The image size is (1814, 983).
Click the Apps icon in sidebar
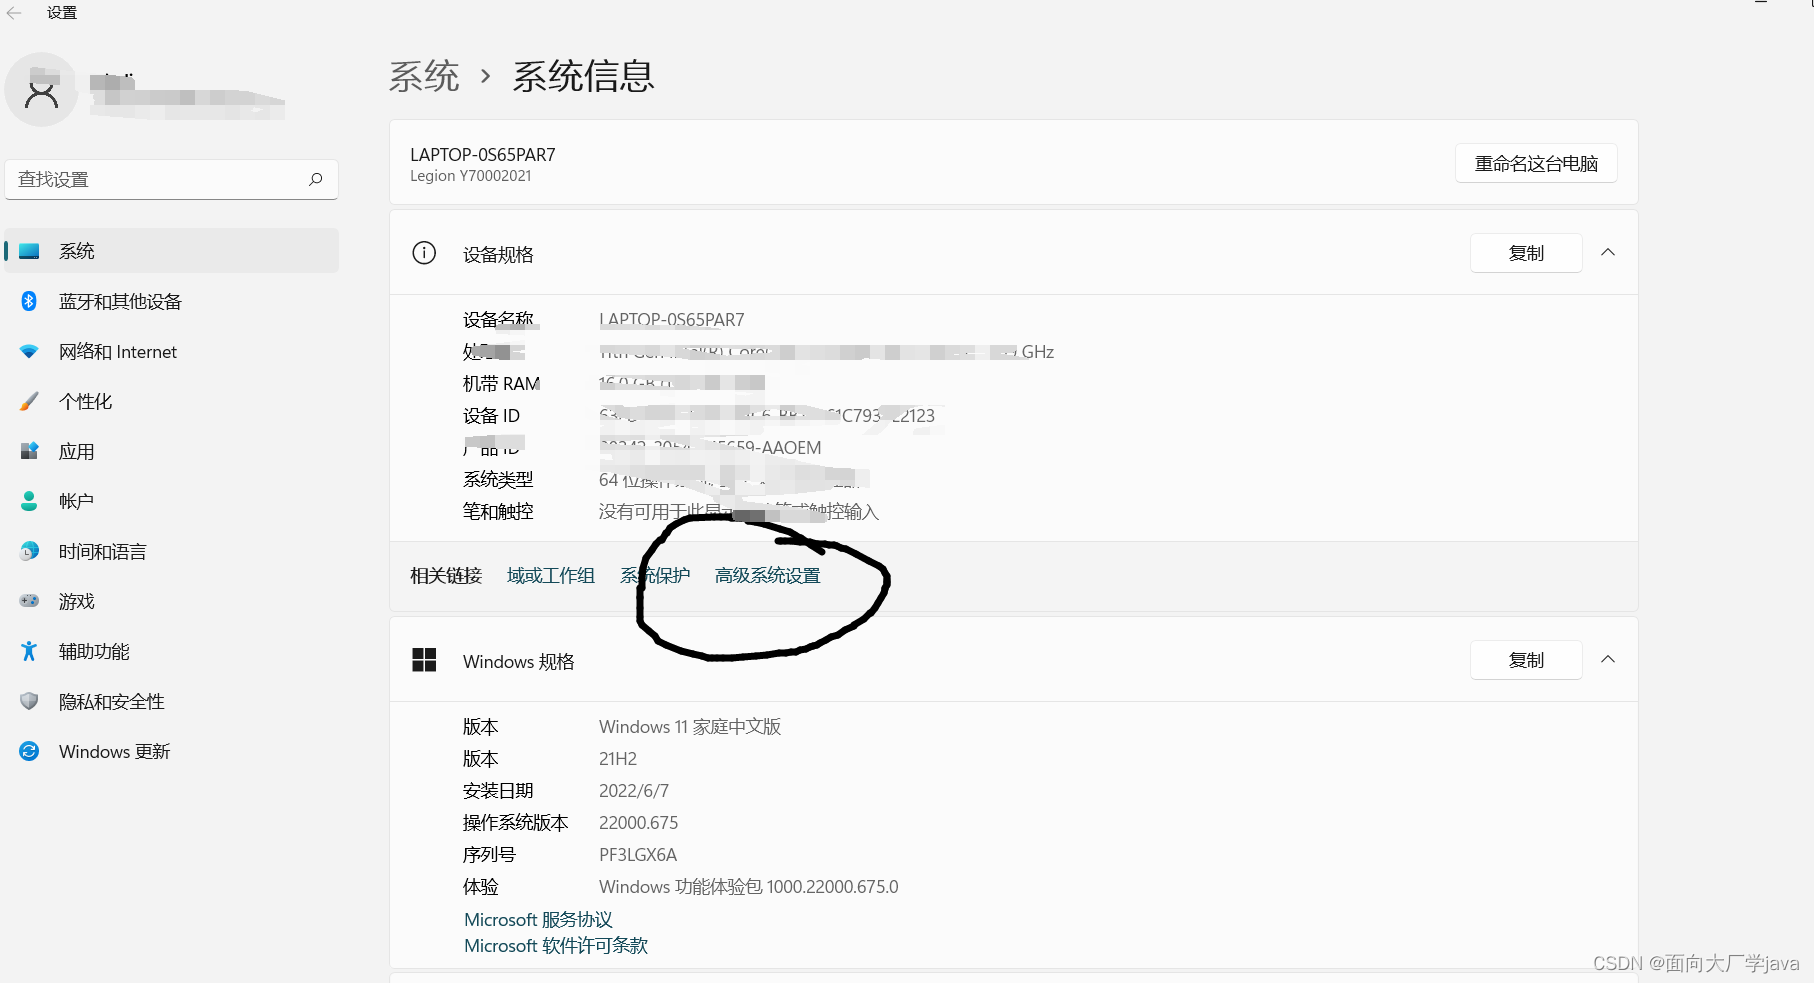(29, 451)
